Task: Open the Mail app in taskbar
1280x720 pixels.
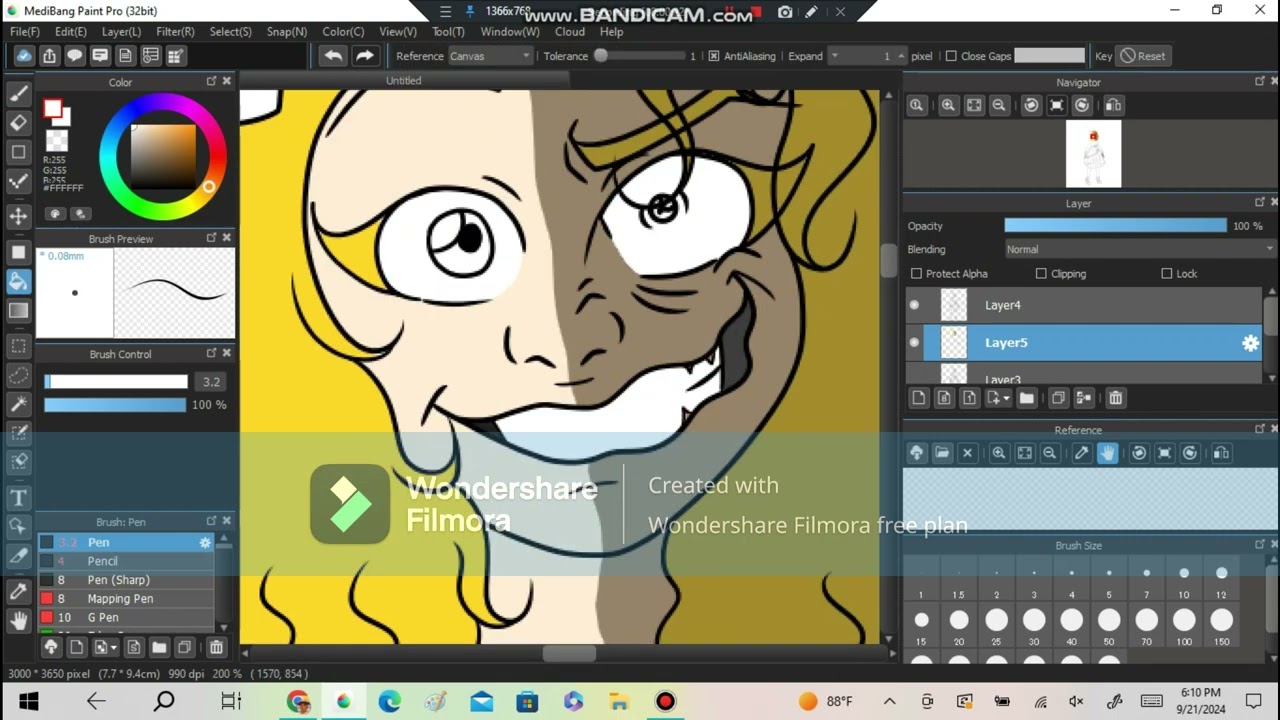Action: tap(481, 701)
